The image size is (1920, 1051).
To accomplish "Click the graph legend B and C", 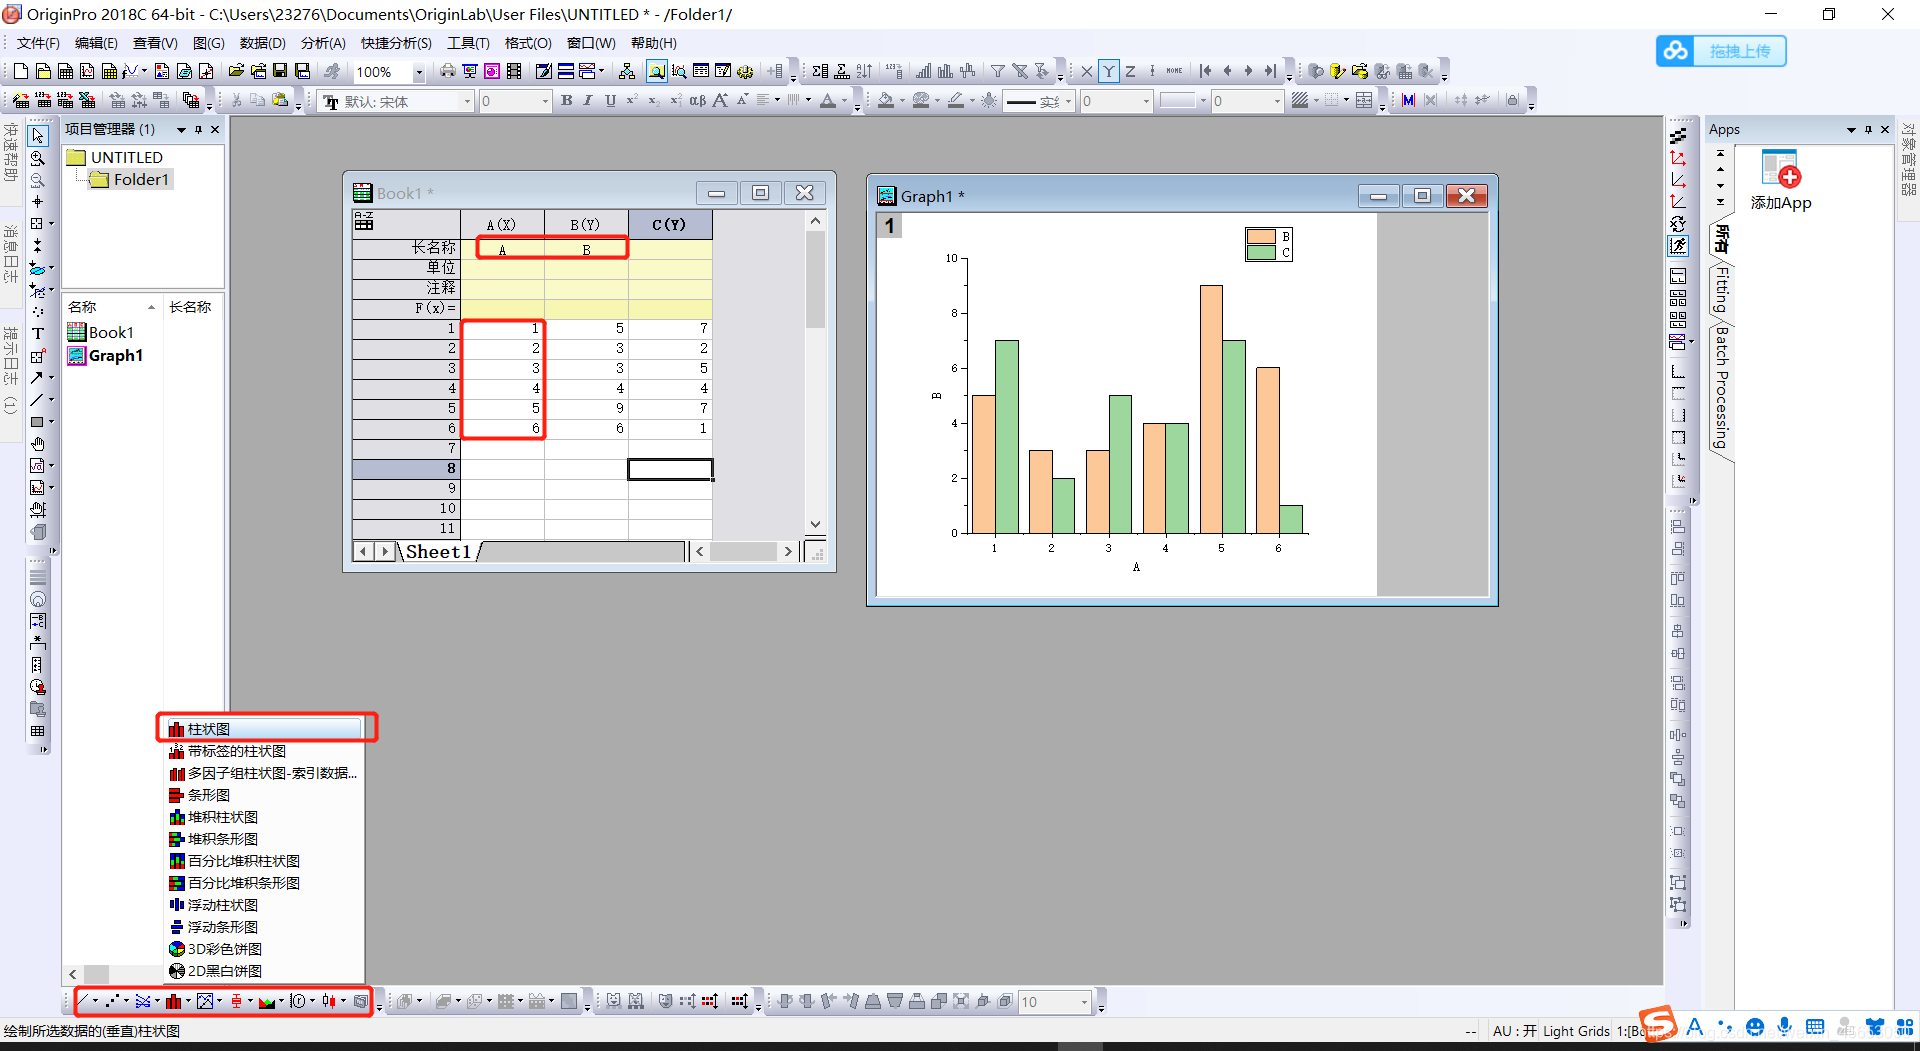I will coord(1270,244).
